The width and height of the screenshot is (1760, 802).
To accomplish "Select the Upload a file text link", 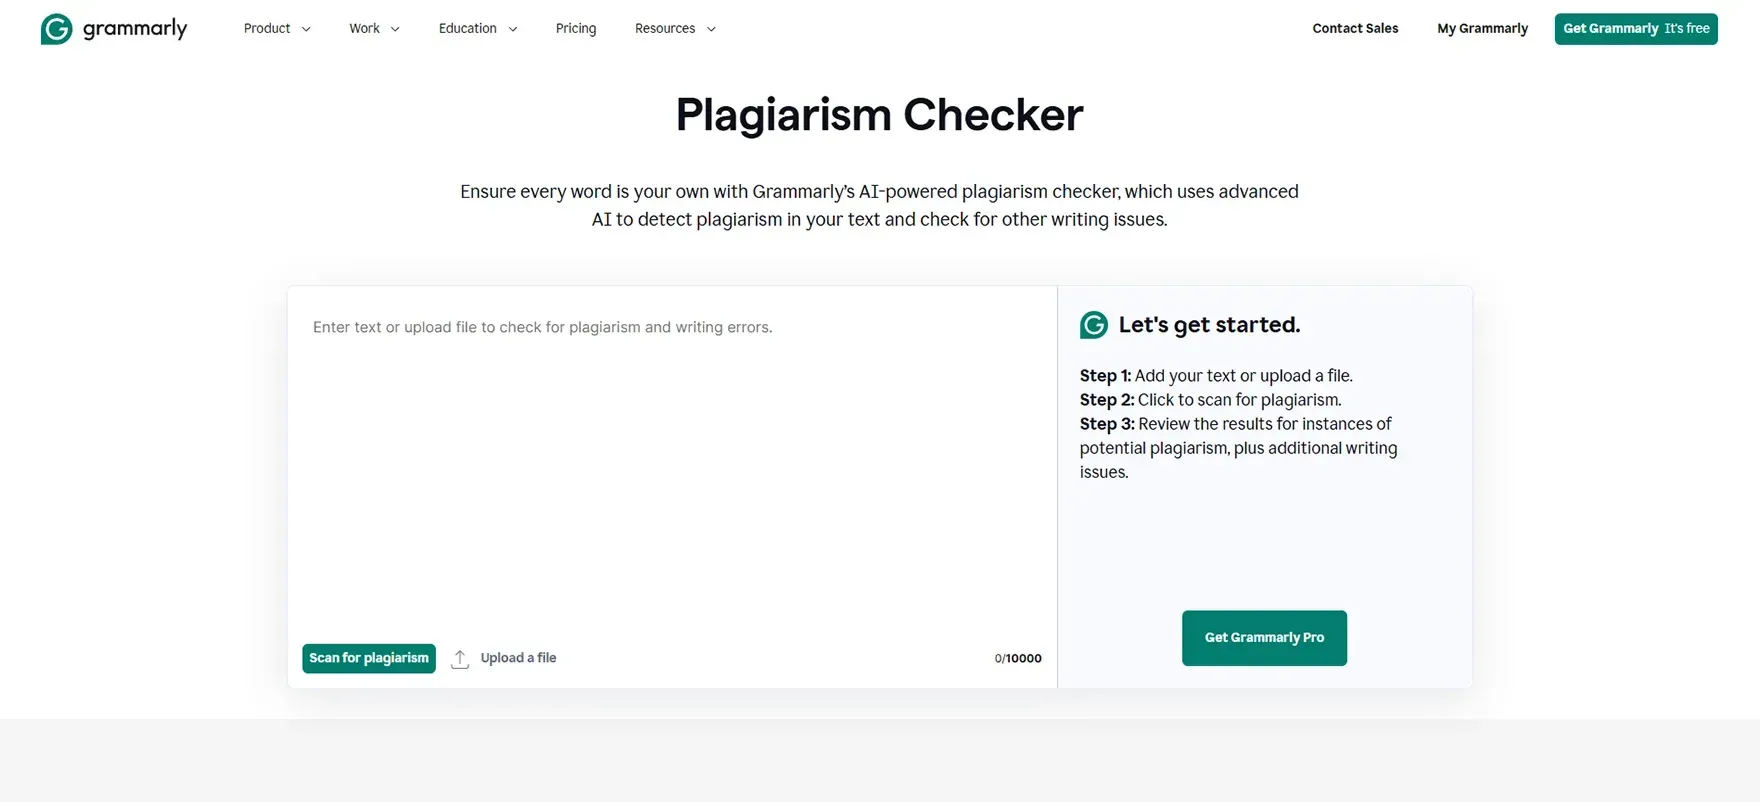I will coord(518,658).
